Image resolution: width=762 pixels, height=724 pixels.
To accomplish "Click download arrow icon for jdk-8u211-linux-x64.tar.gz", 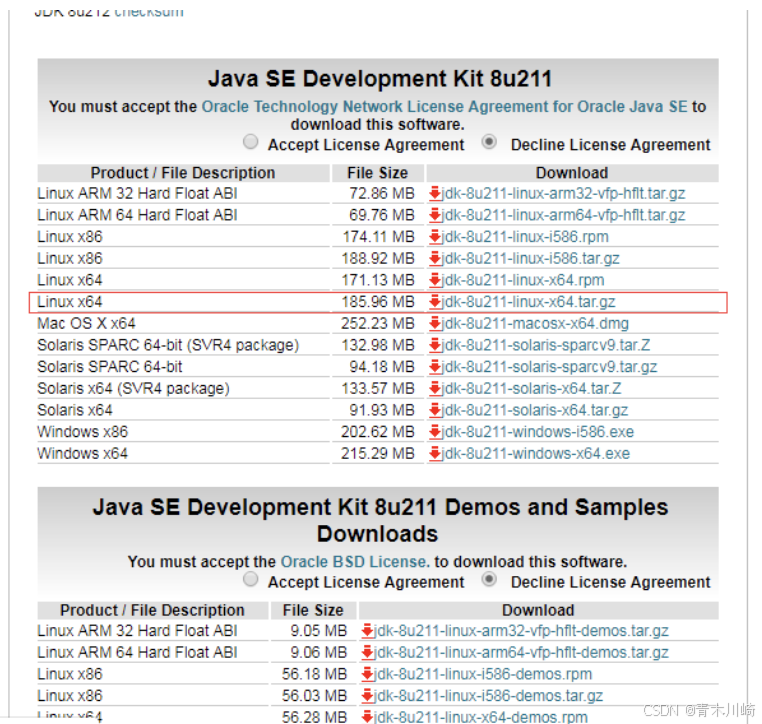I will 435,302.
